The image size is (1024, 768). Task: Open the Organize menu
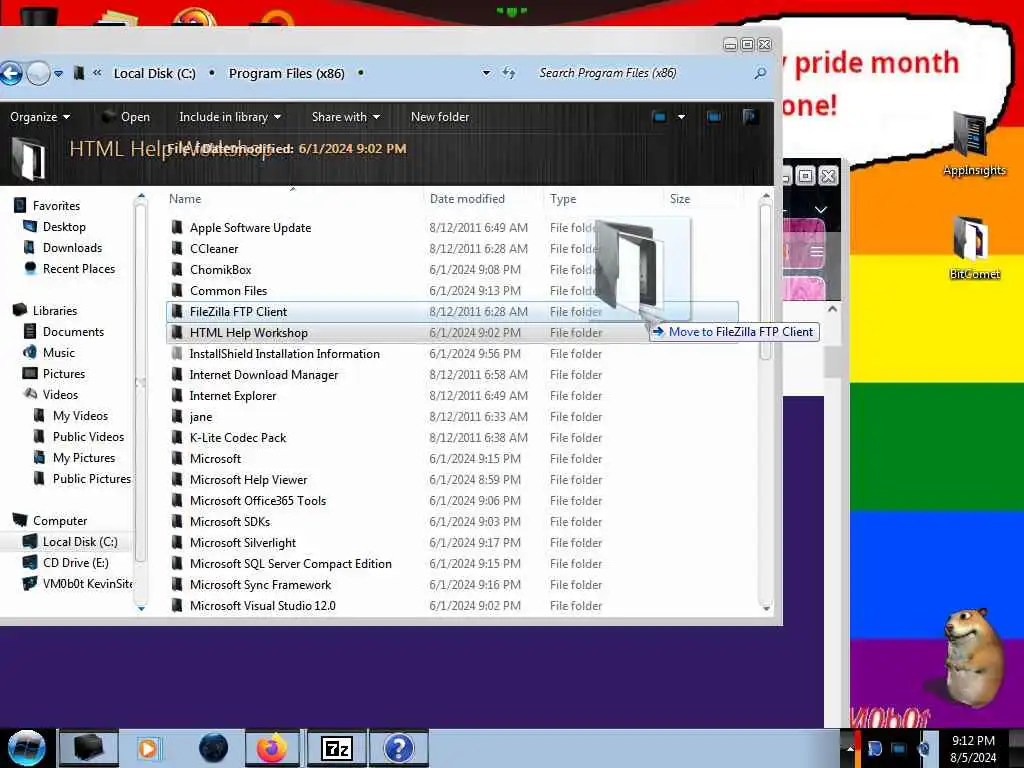click(40, 117)
